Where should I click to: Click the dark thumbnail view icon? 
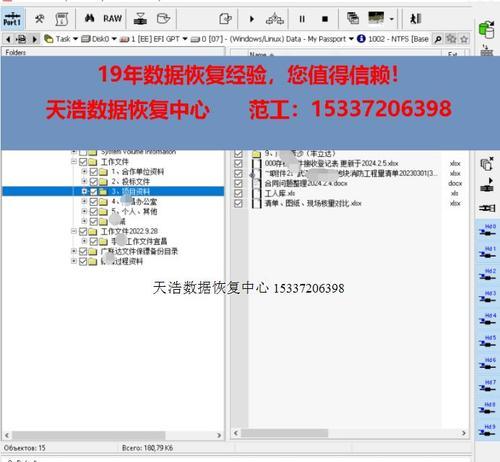376,18
